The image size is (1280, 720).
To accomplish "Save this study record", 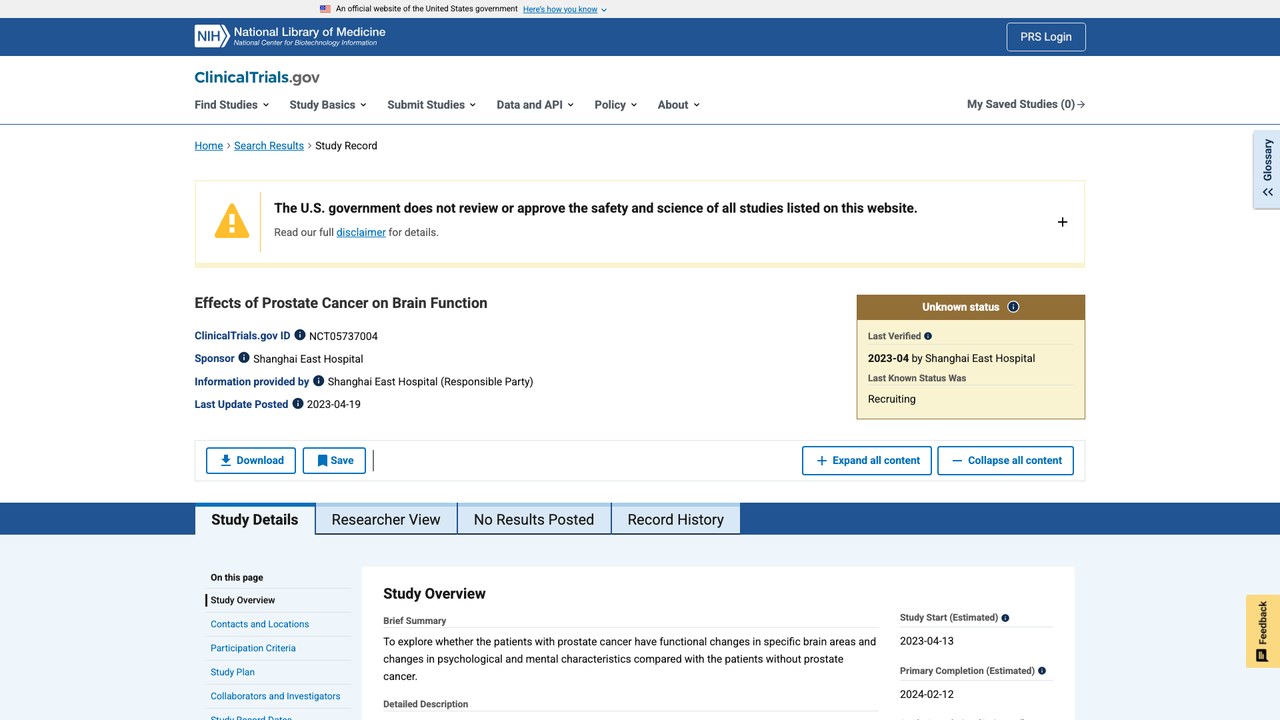I will (334, 460).
